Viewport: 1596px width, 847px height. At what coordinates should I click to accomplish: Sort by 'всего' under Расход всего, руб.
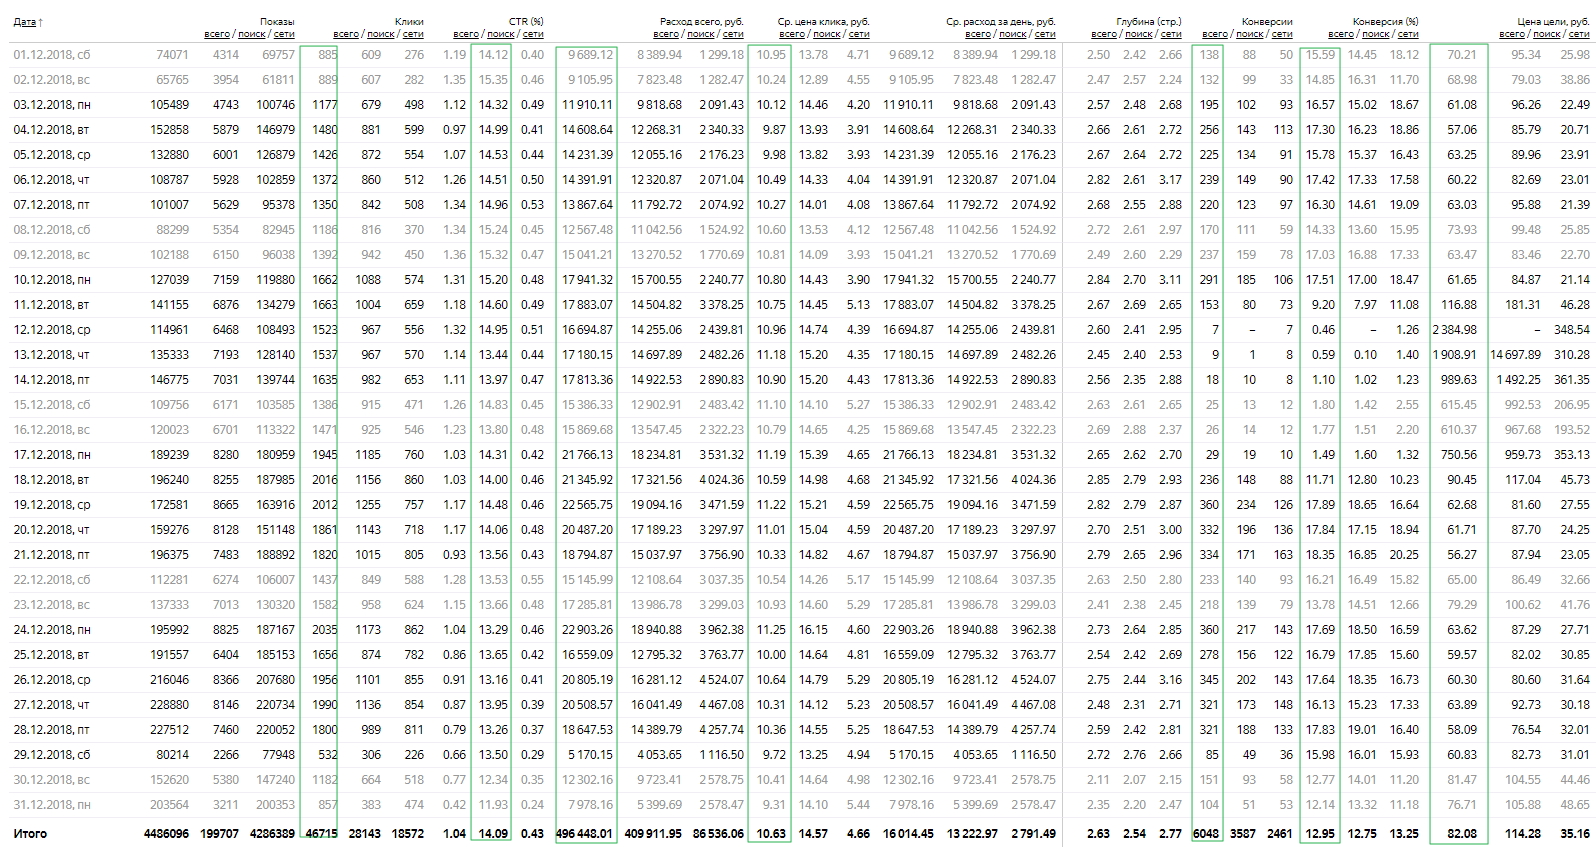[x=666, y=34]
